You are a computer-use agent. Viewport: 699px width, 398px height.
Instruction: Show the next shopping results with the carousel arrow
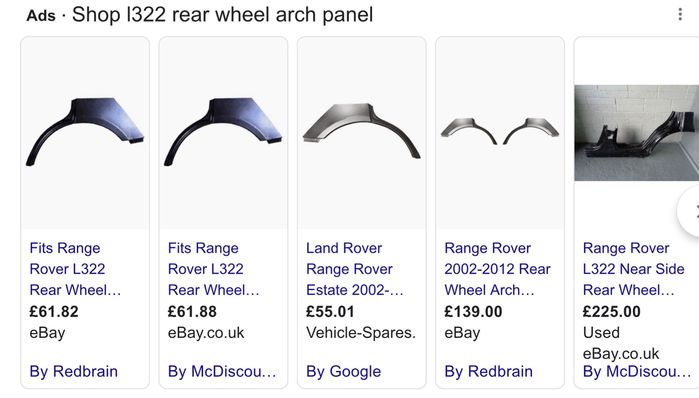(689, 211)
